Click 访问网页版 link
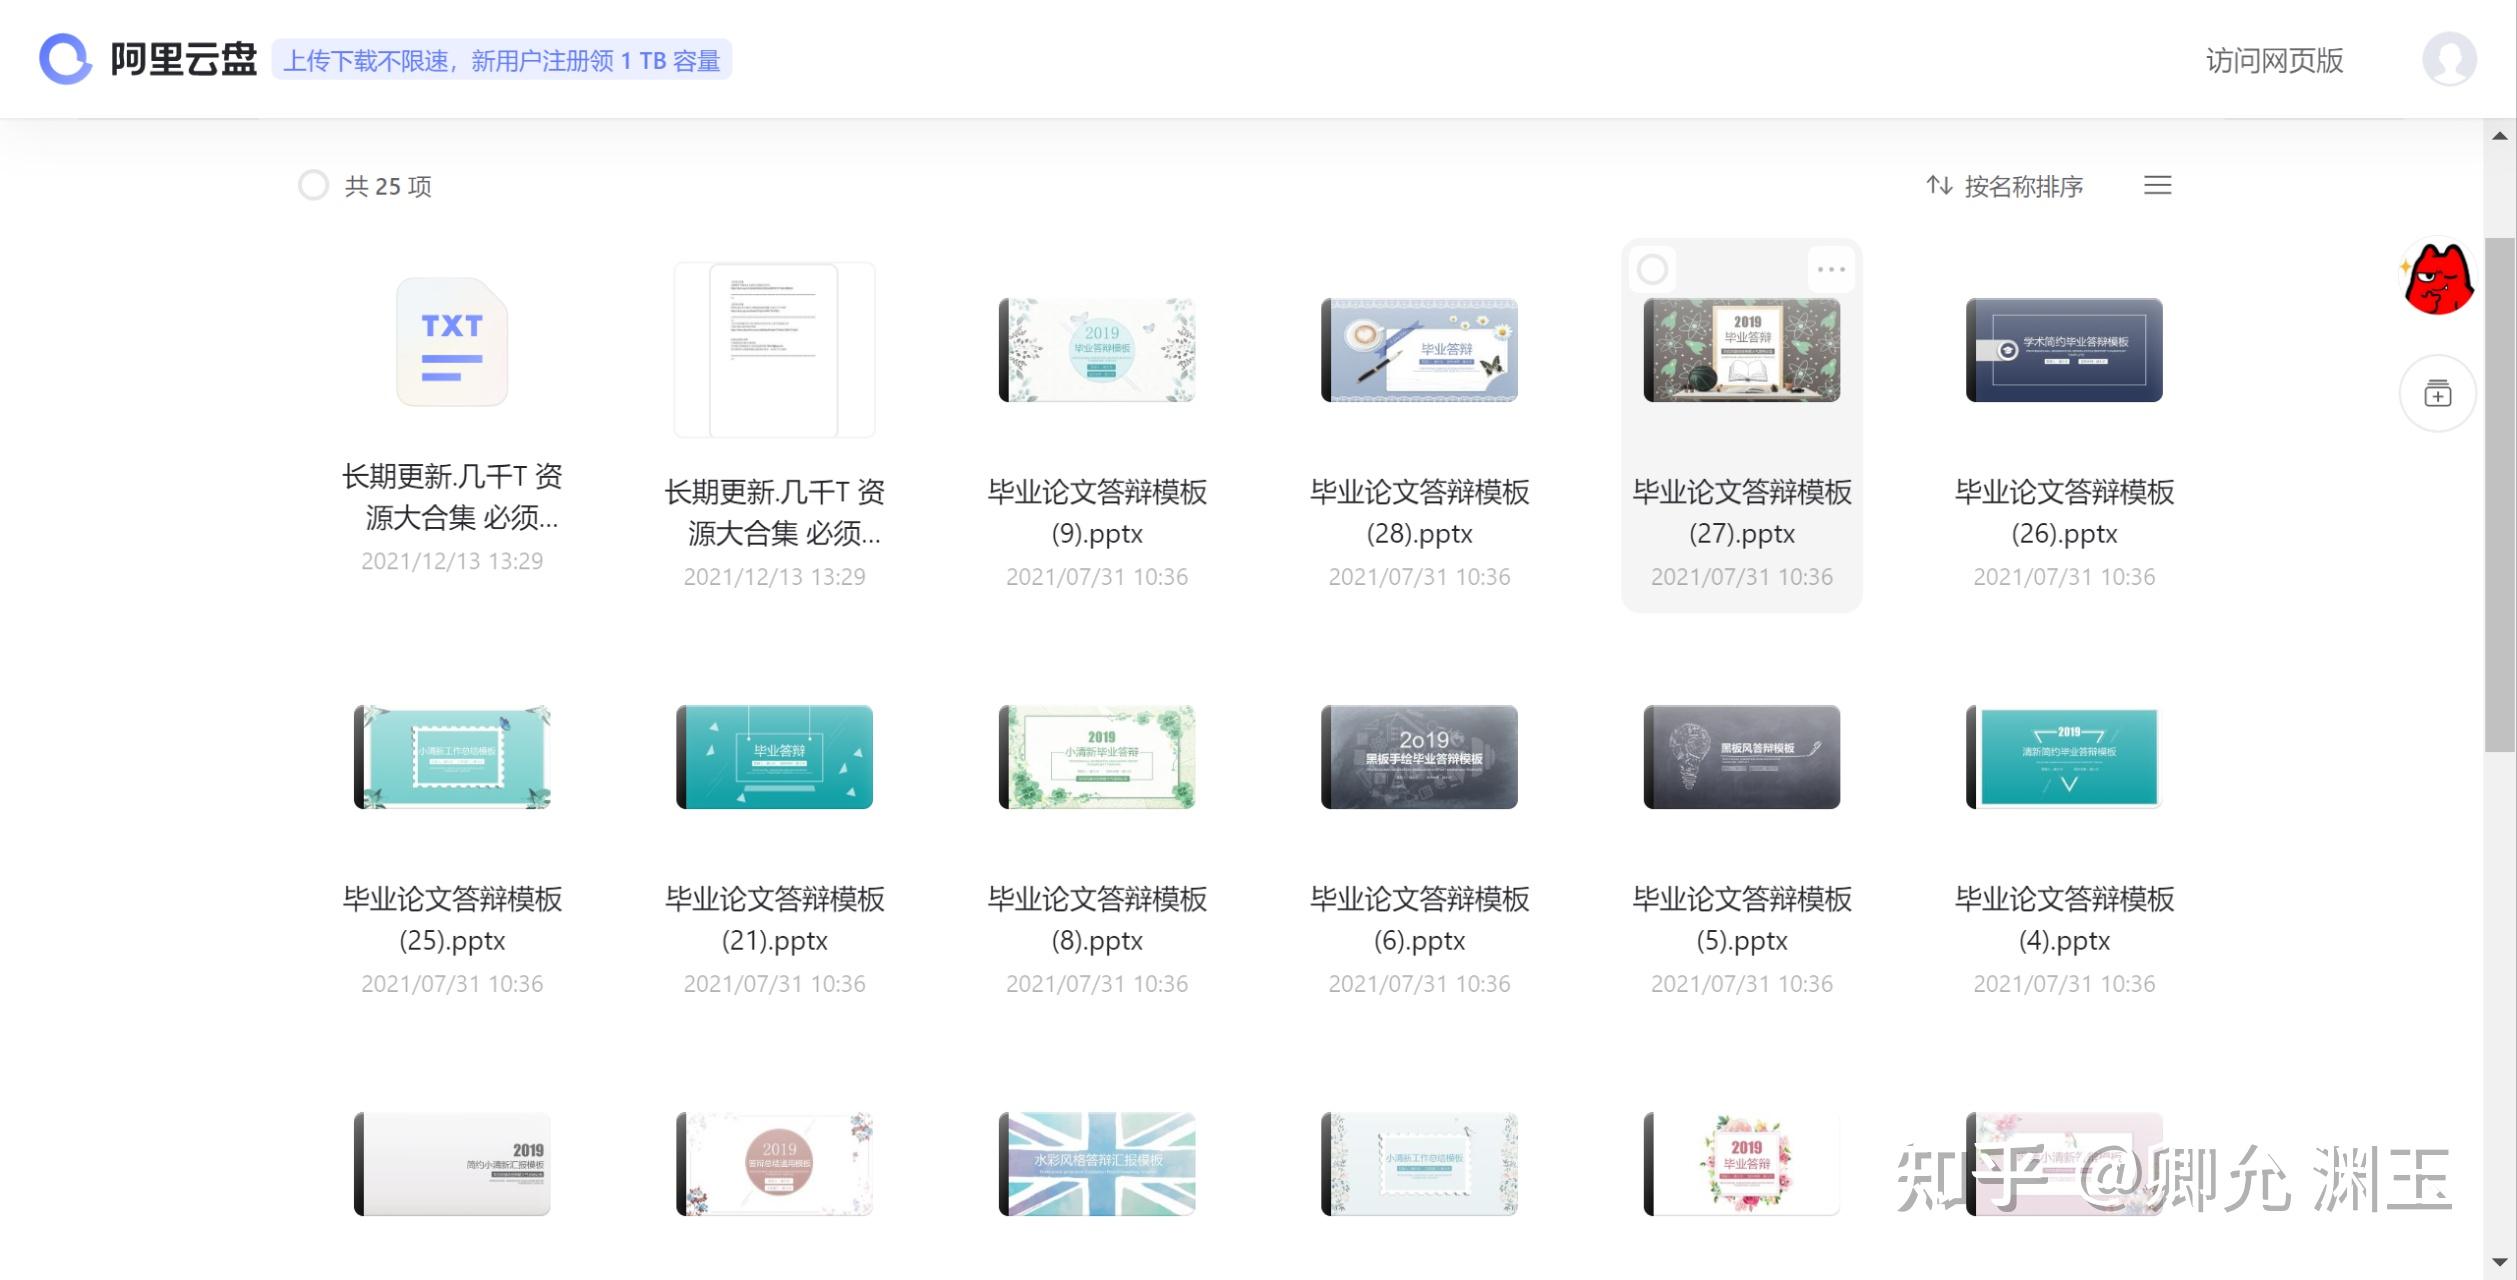This screenshot has height=1280, width=2517. click(x=2274, y=61)
